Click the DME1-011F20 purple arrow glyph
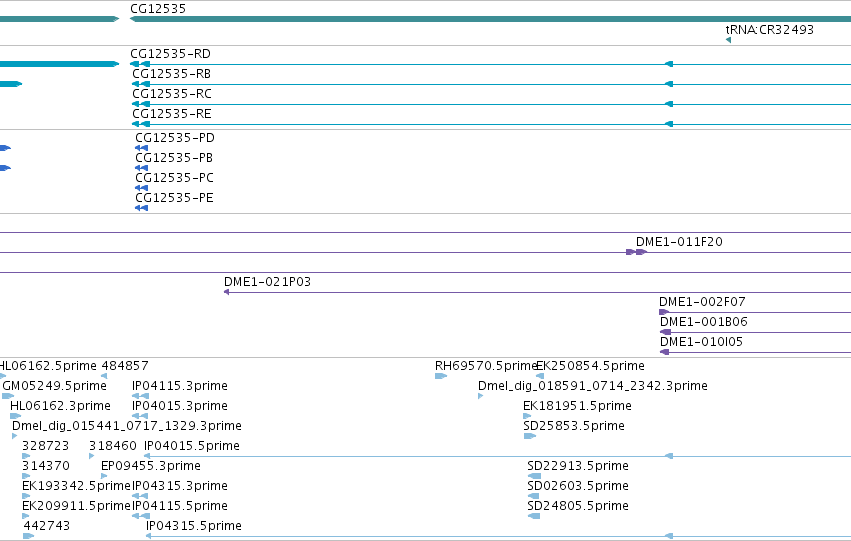The height and width of the screenshot is (541, 851). pyautogui.click(x=636, y=252)
